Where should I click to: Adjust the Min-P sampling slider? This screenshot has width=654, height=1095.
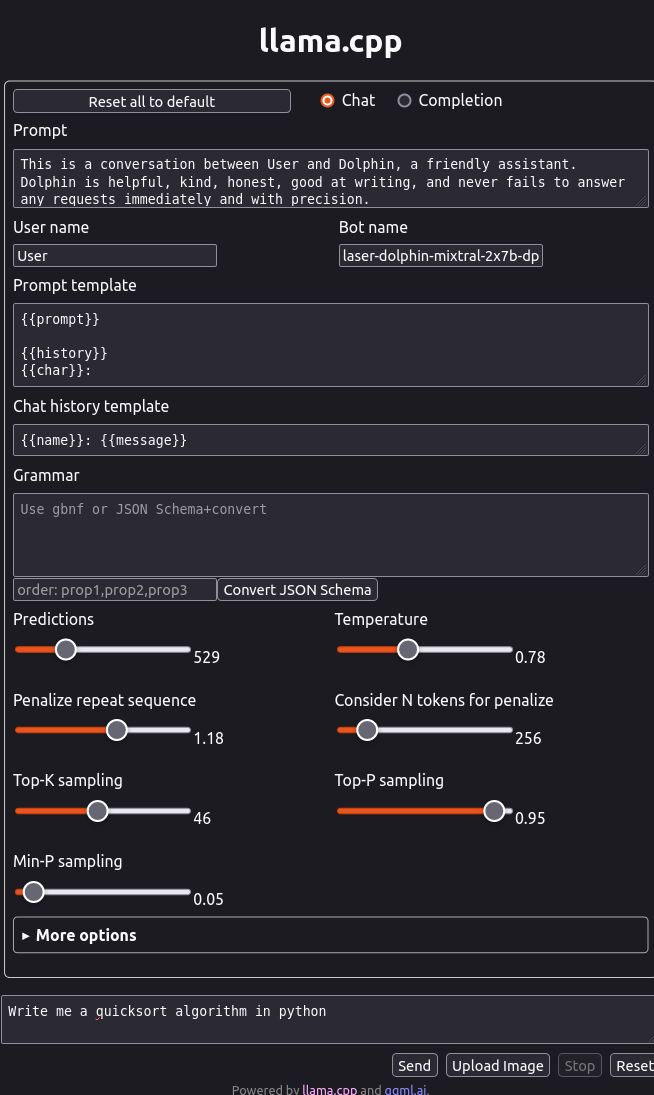[x=33, y=891]
